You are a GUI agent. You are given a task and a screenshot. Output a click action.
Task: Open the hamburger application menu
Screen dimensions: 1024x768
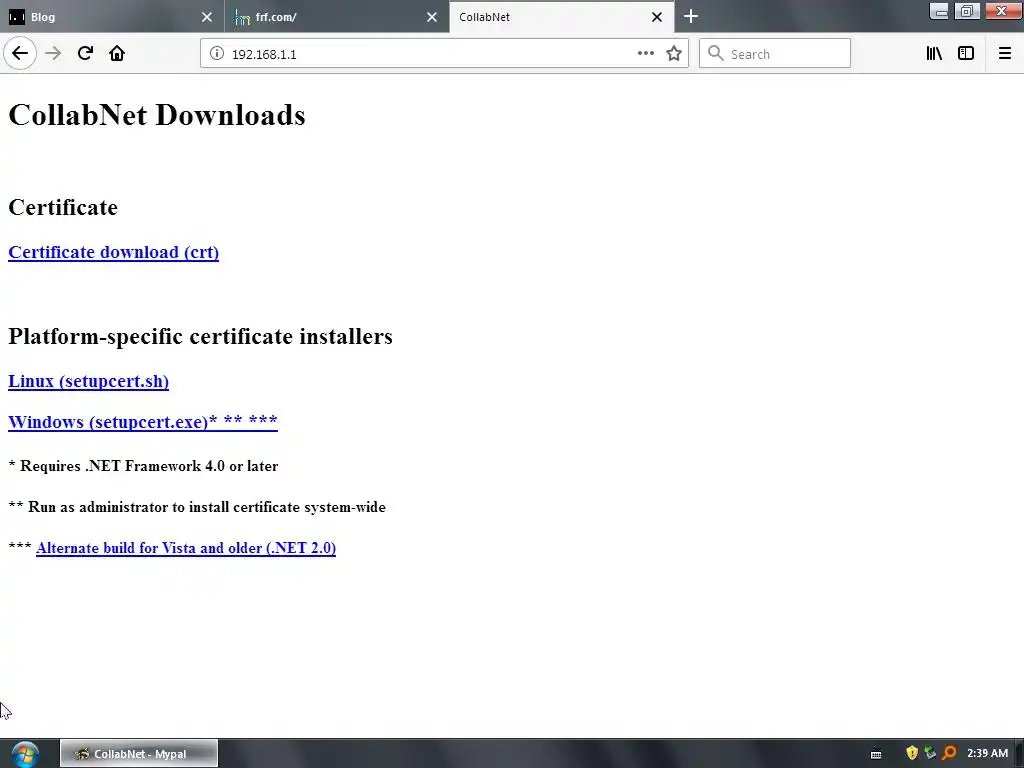coord(1004,54)
